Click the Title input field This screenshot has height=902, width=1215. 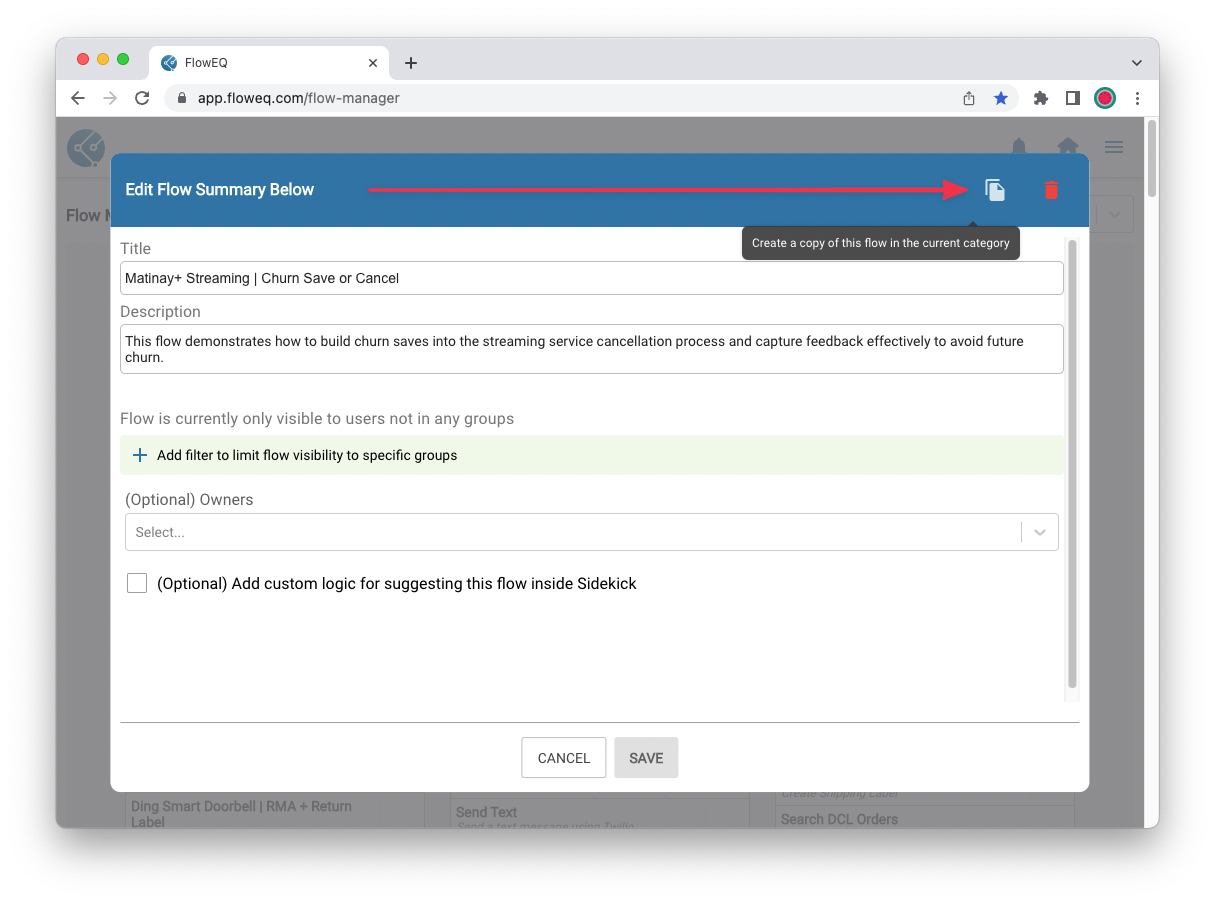[591, 278]
